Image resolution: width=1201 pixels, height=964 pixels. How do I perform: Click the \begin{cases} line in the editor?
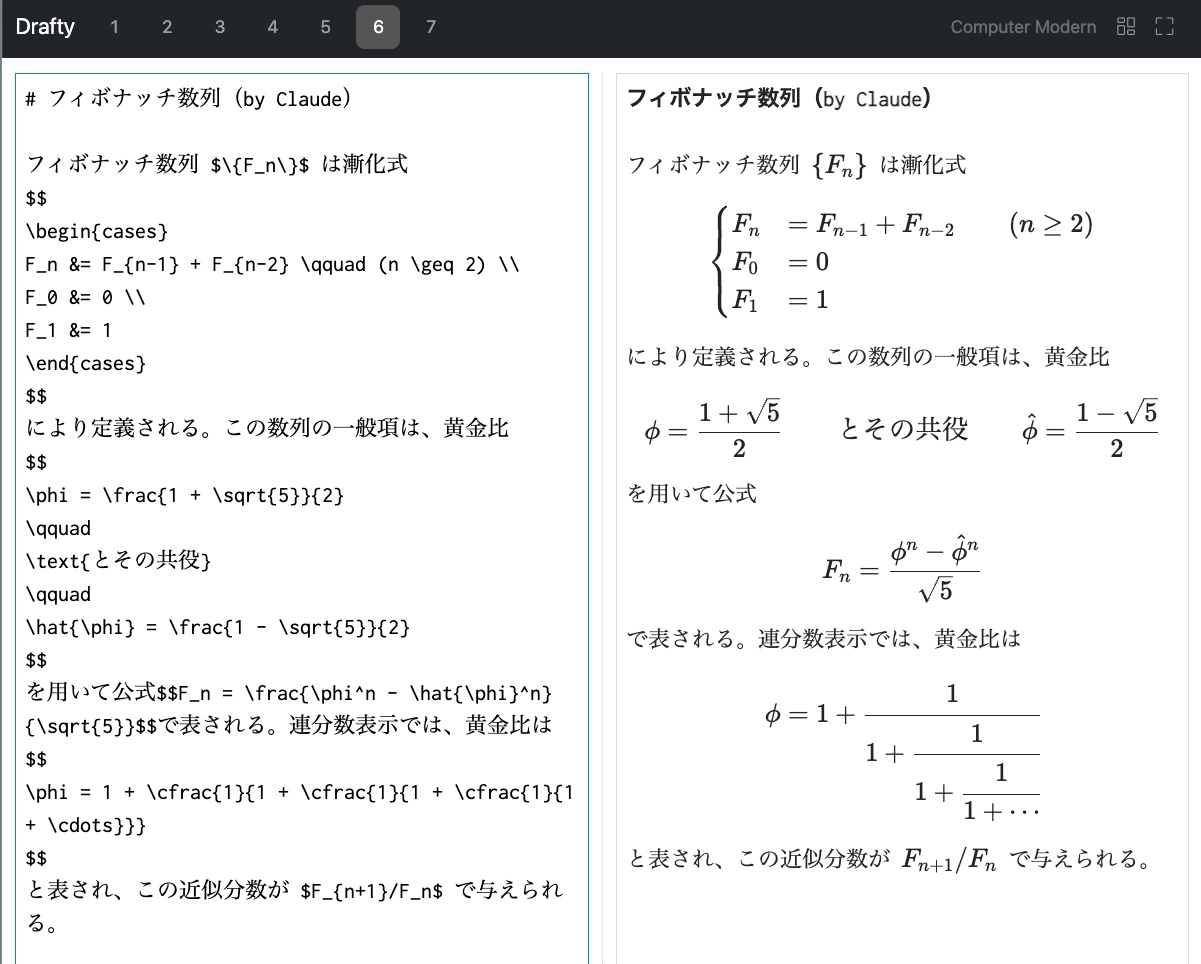coord(97,231)
